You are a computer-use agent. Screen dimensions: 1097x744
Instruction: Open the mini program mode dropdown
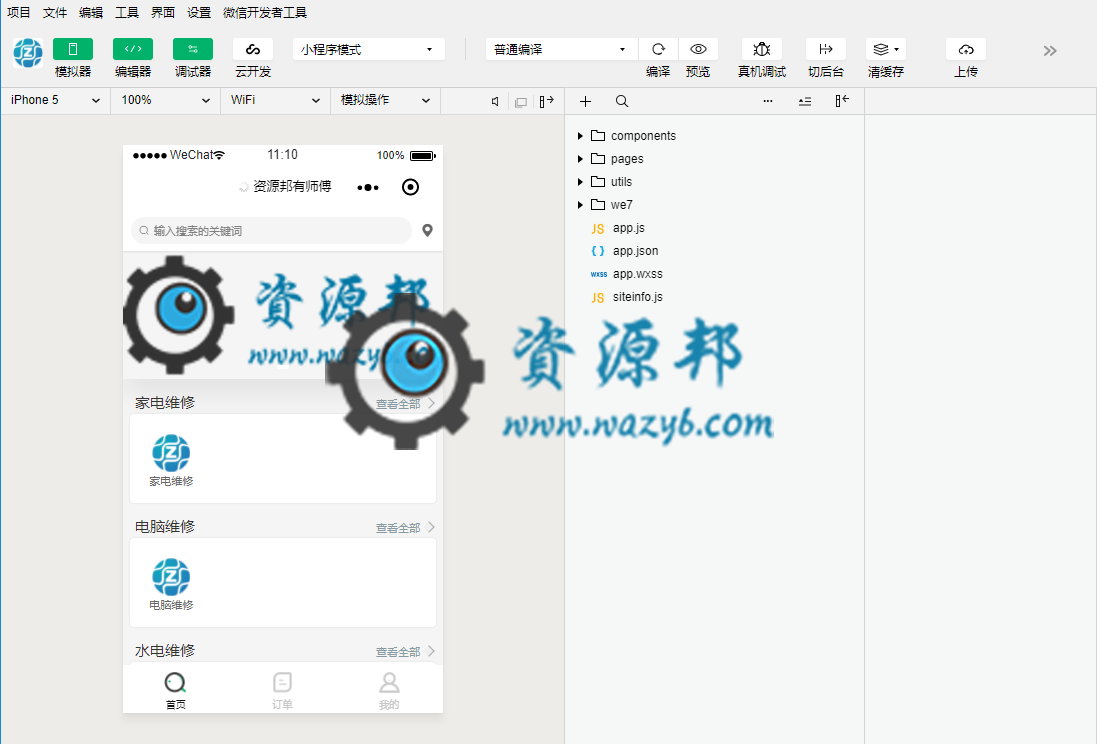[x=369, y=49]
